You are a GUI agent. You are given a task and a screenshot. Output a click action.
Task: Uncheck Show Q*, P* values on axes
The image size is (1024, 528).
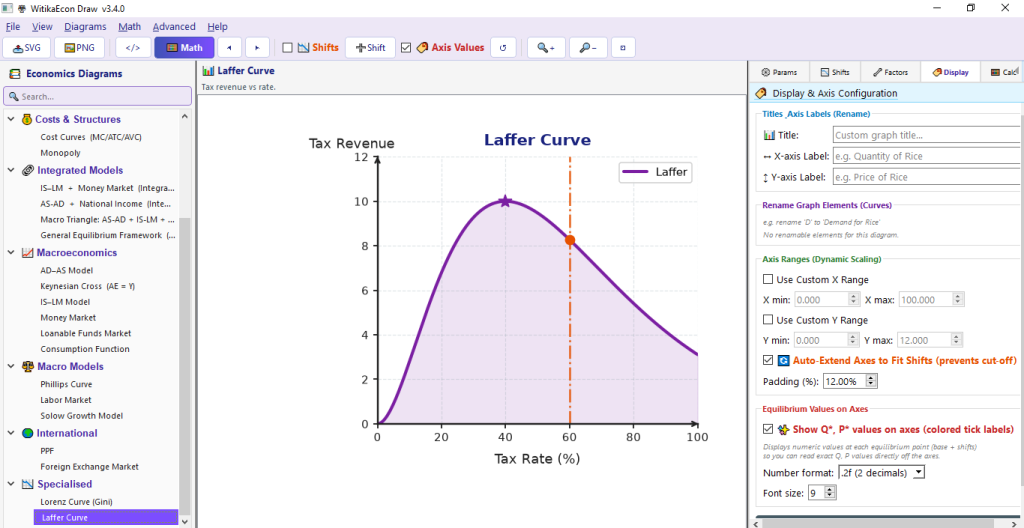tap(768, 430)
